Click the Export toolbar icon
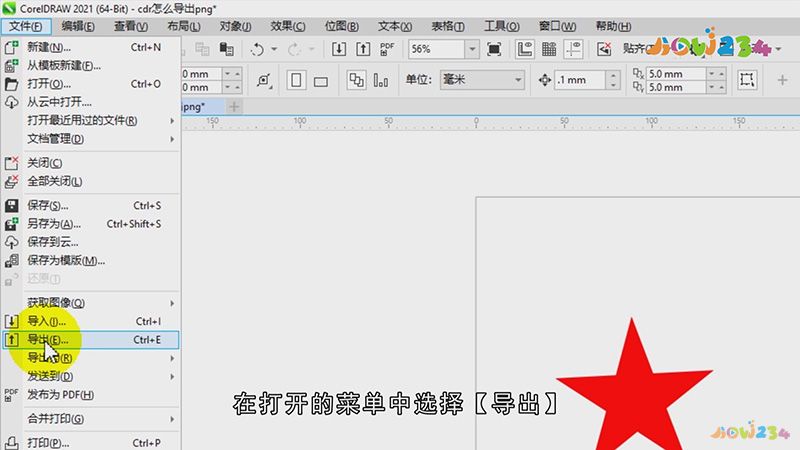The width and height of the screenshot is (800, 450). coord(363,49)
